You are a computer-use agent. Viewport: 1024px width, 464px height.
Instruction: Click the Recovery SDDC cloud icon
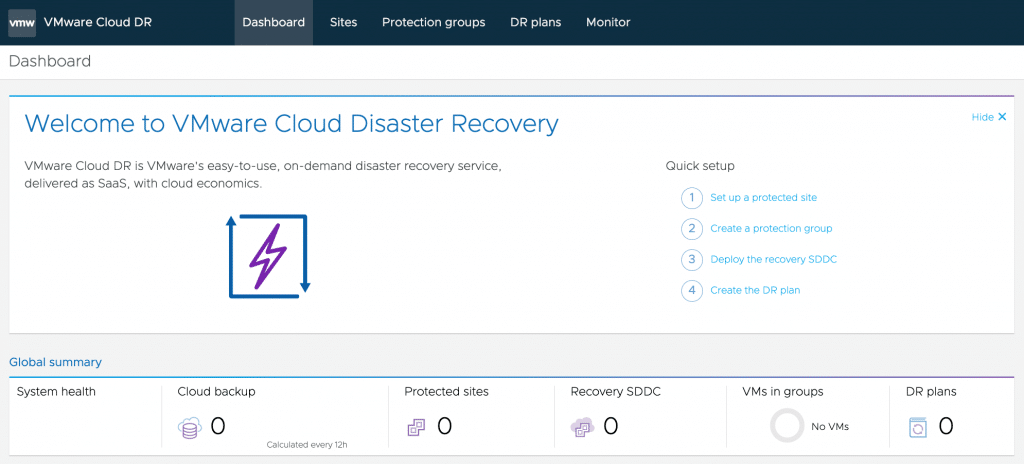coord(583,428)
